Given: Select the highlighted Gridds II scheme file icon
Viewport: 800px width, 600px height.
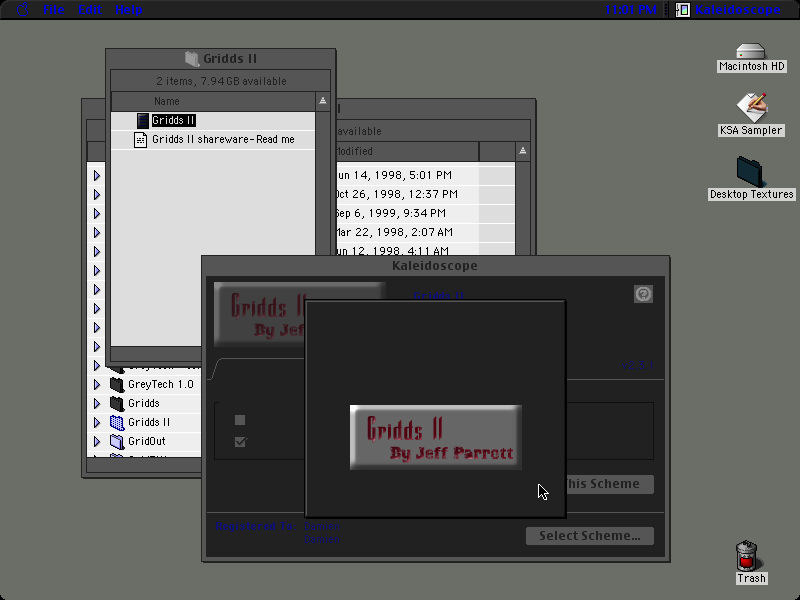Looking at the screenshot, I should (x=143, y=120).
